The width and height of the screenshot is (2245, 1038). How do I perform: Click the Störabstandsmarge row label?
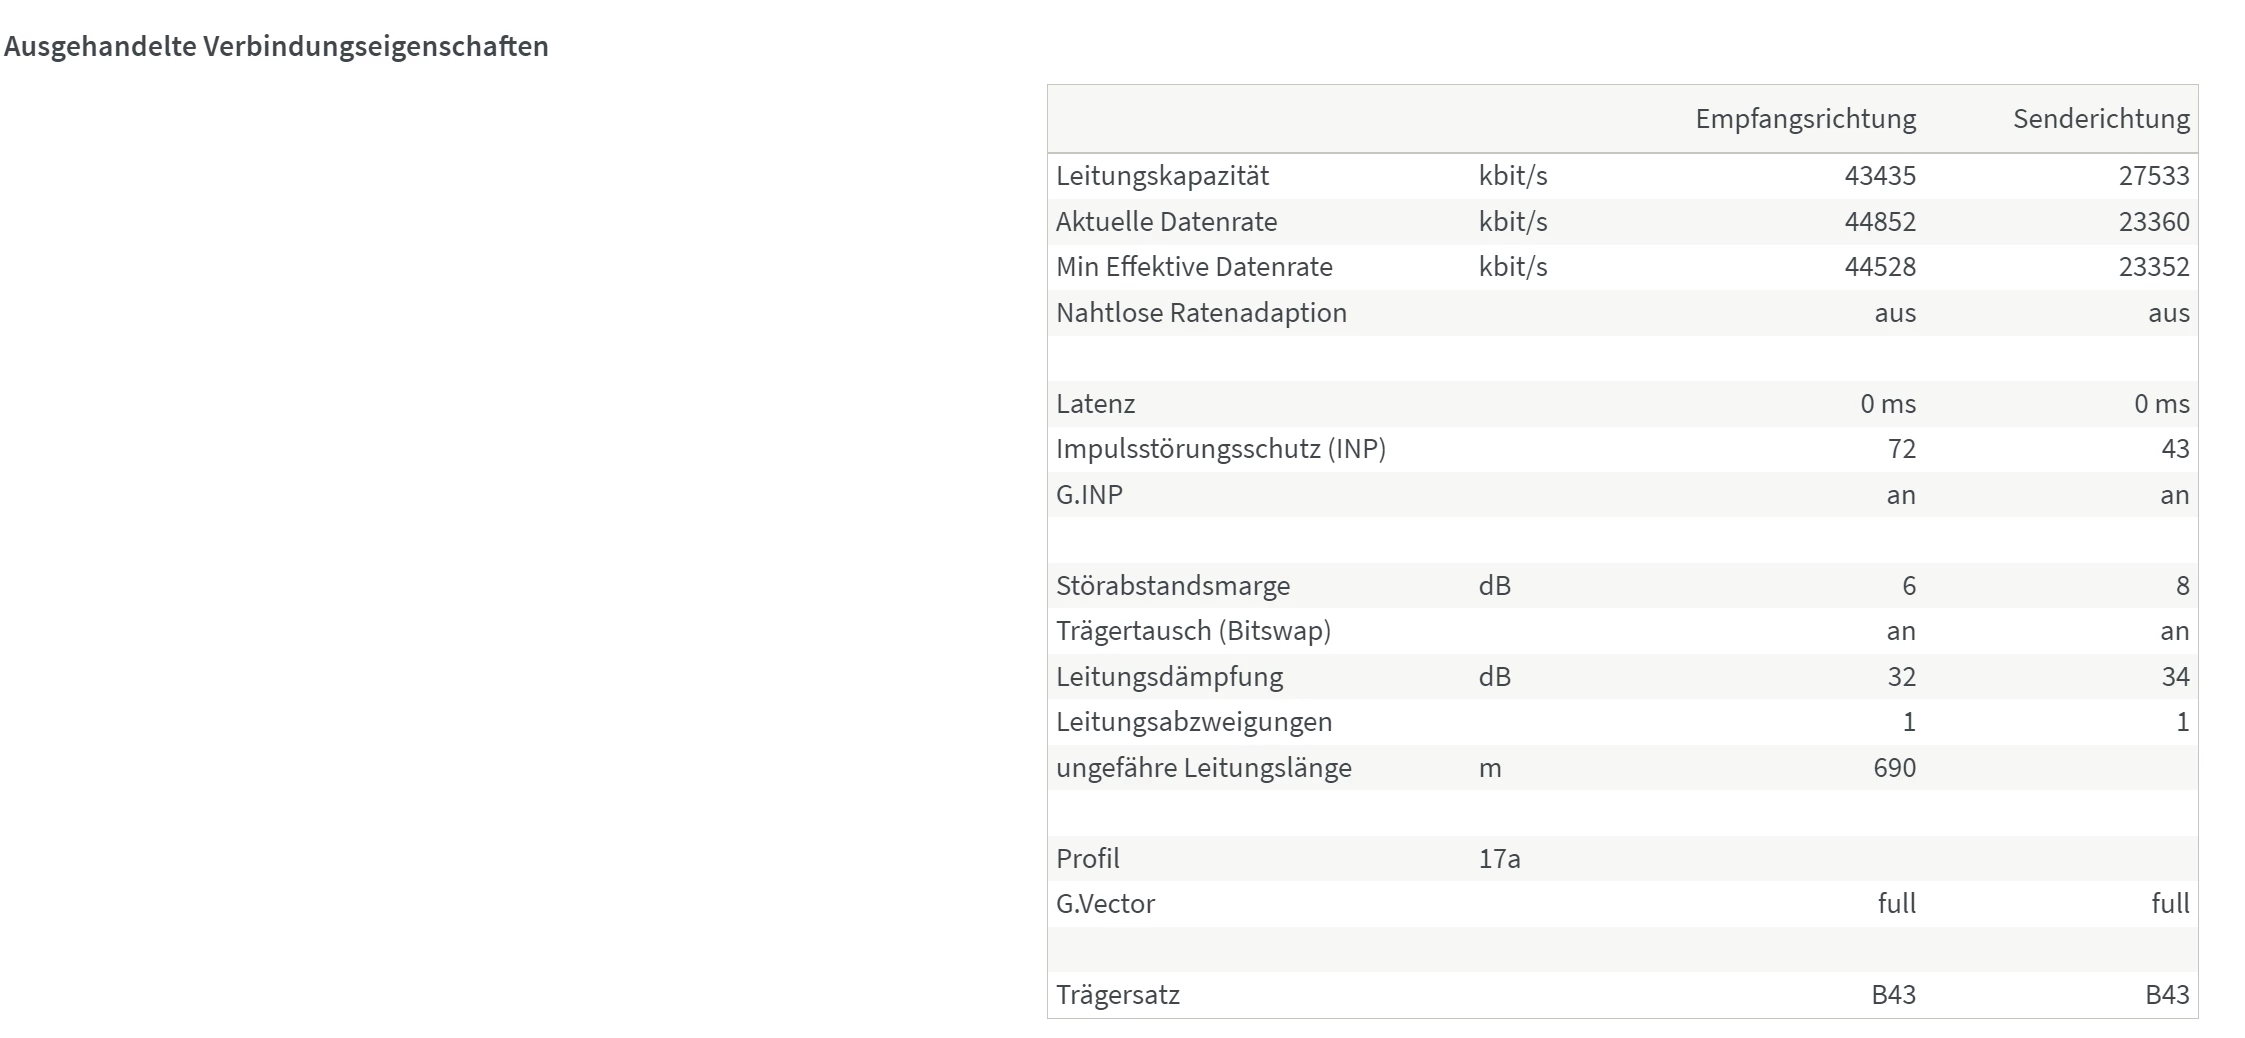1173,586
